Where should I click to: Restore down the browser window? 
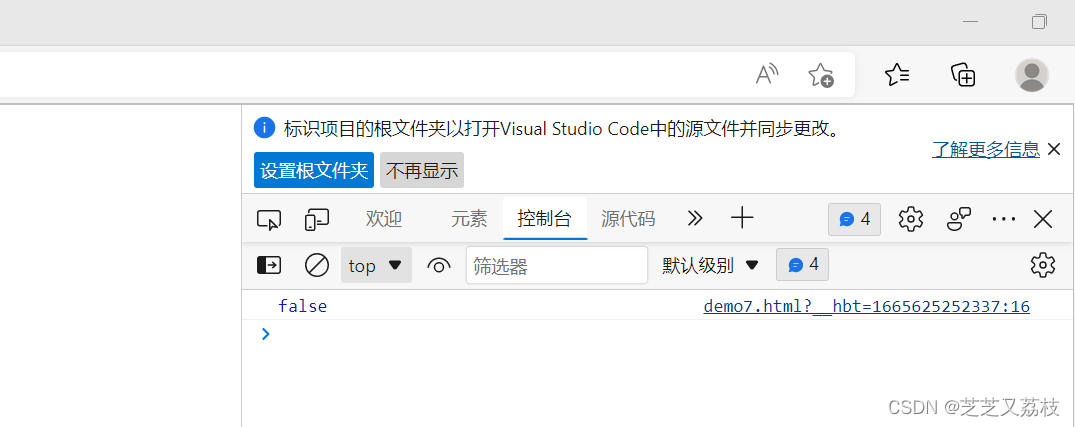1039,22
